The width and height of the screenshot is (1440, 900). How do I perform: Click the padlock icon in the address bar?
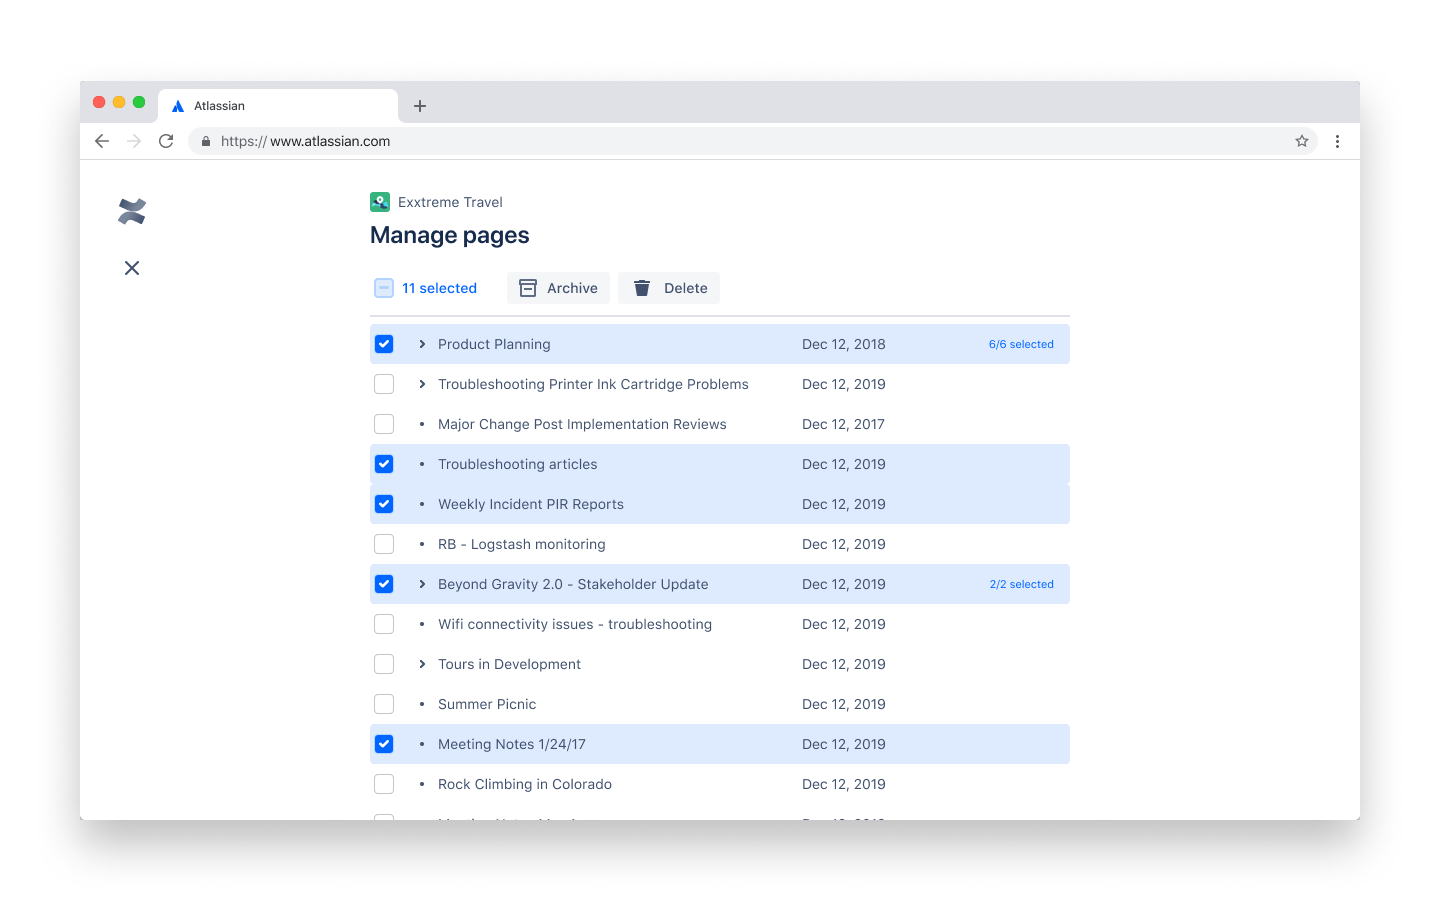pos(206,140)
